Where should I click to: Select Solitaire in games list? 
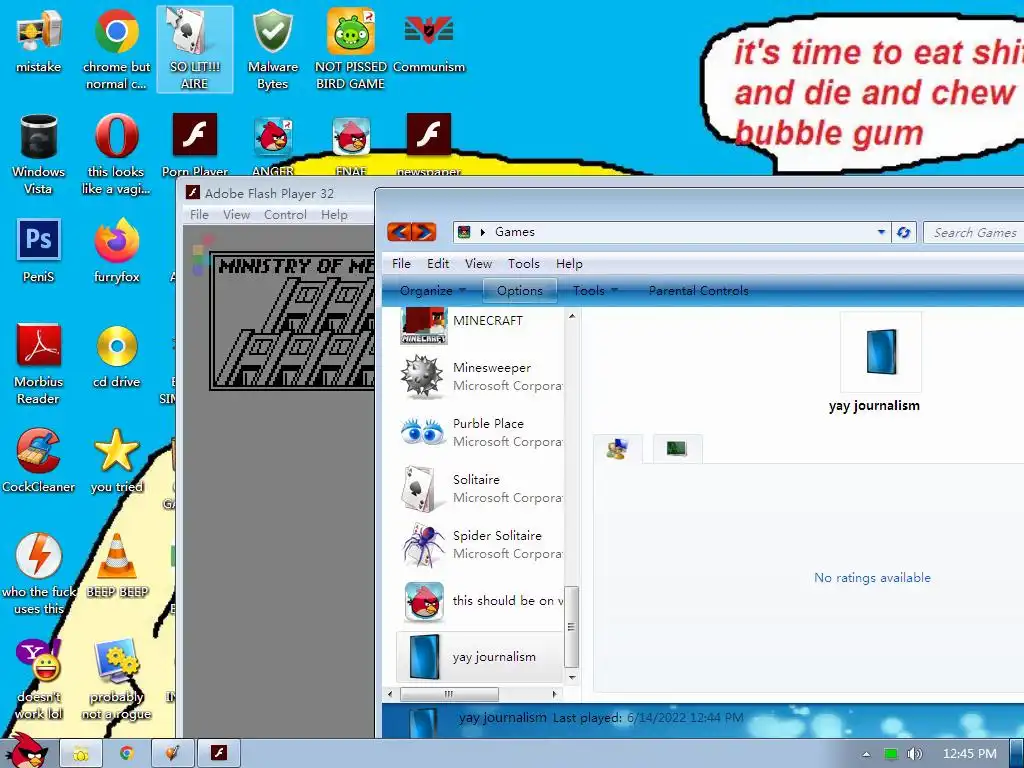[x=480, y=488]
